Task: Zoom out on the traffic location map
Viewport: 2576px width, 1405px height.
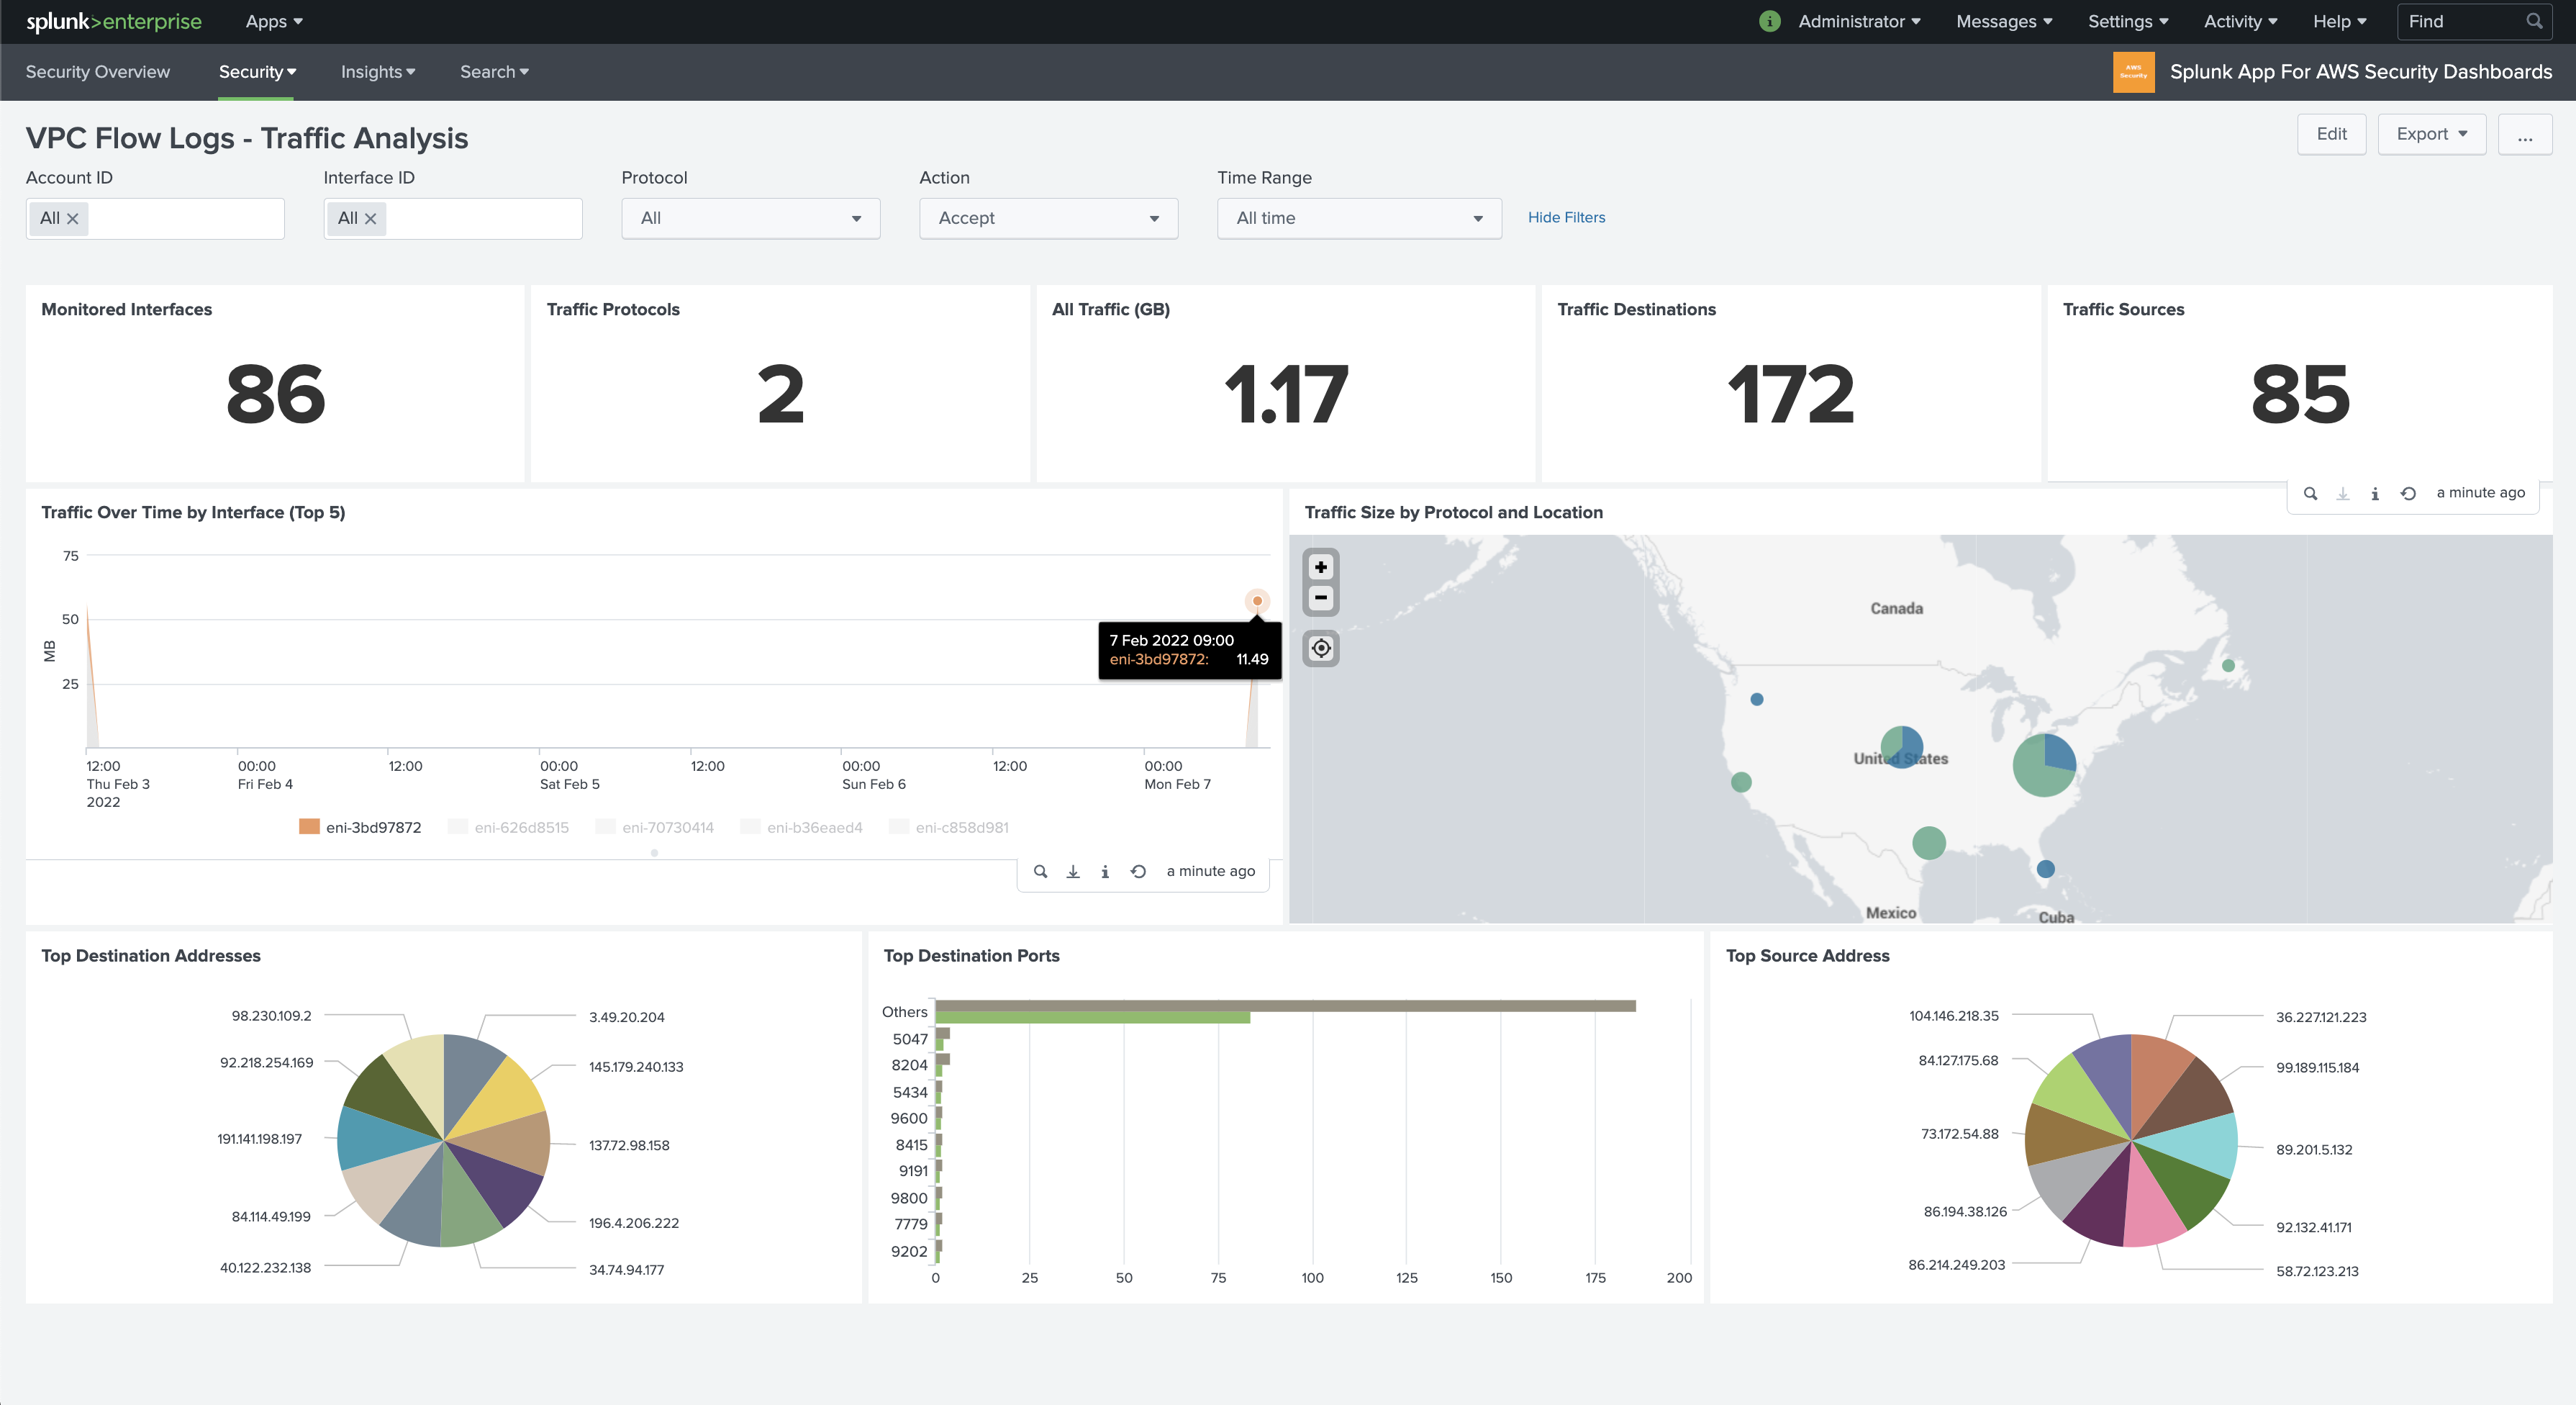Action: tap(1320, 598)
